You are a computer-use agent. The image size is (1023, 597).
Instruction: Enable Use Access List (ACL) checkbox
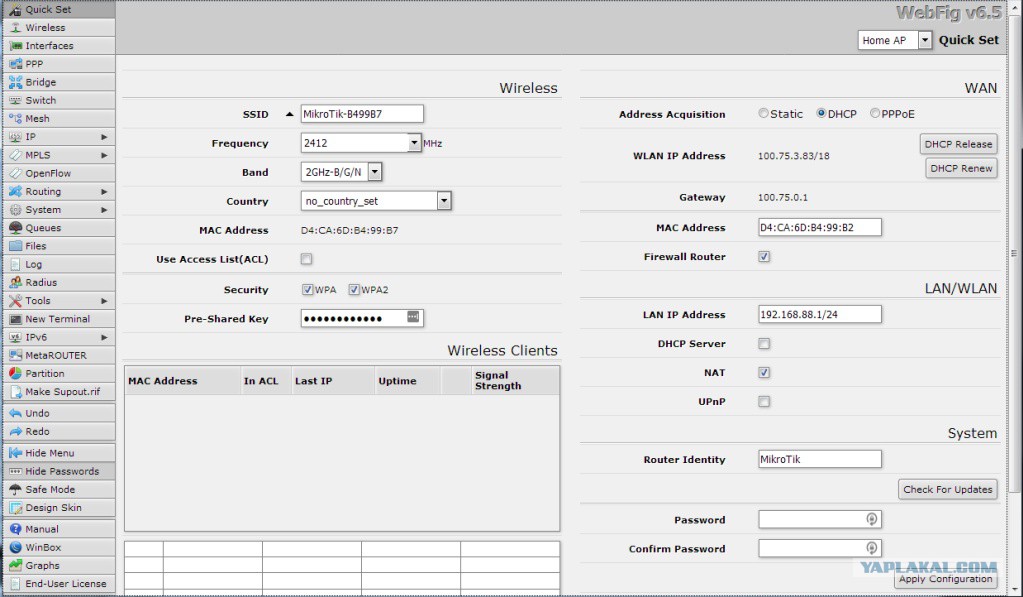tap(307, 259)
